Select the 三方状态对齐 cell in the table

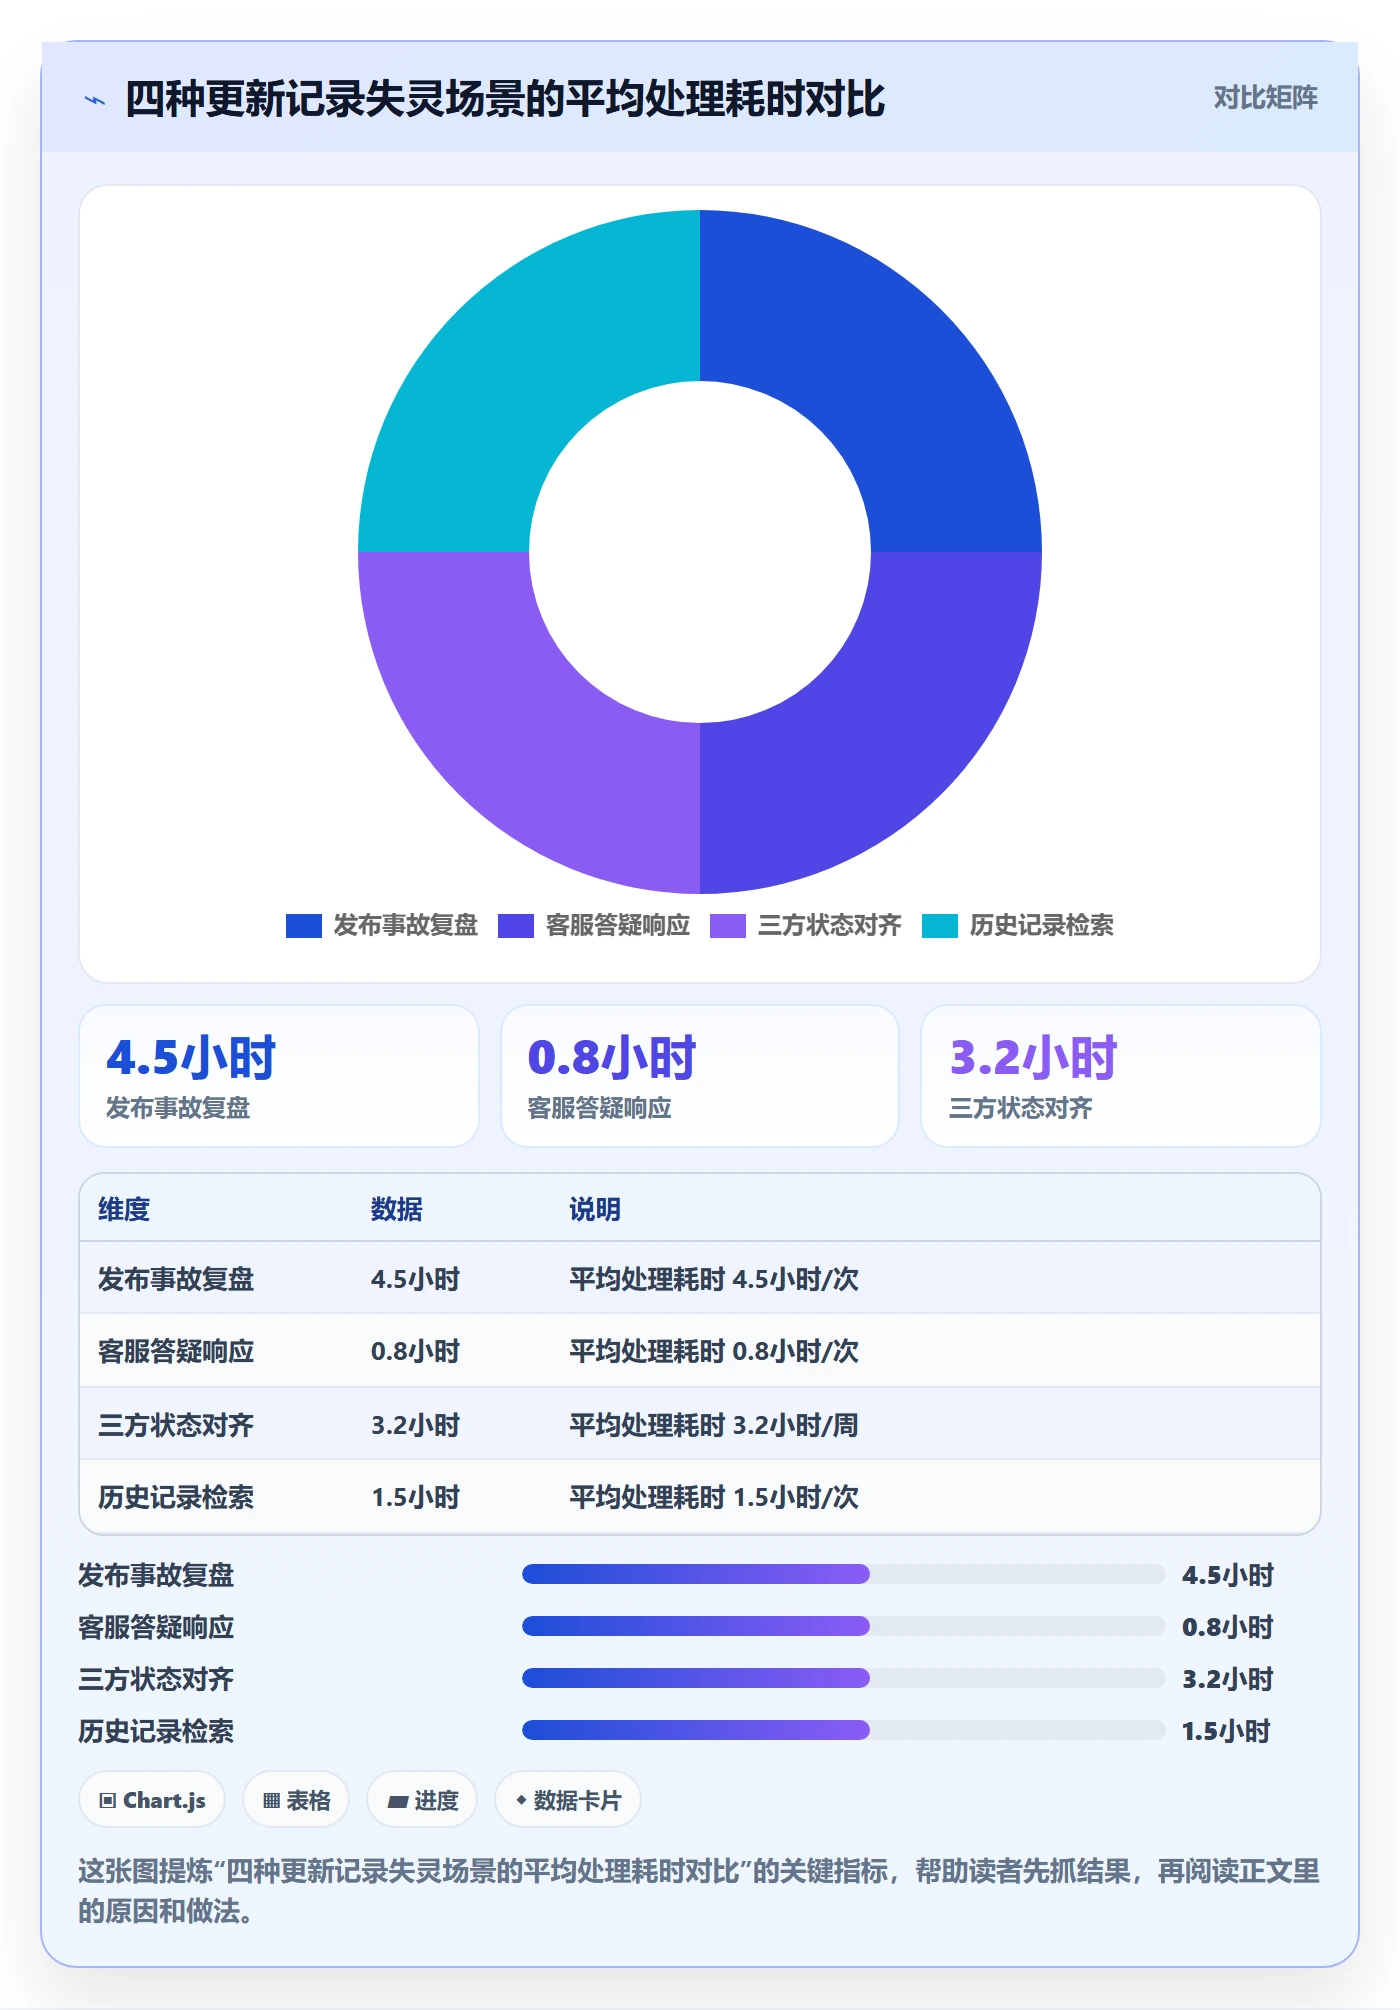[x=176, y=1425]
